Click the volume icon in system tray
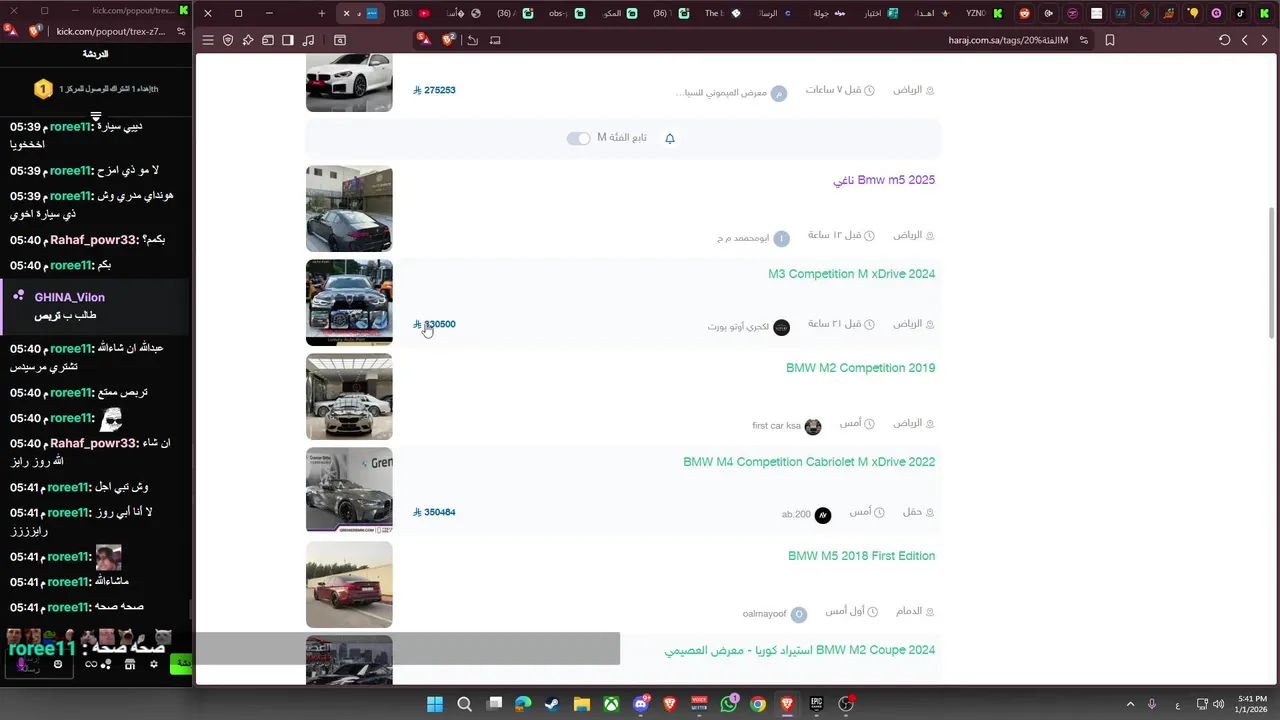Image resolution: width=1280 pixels, height=720 pixels. click(1218, 704)
